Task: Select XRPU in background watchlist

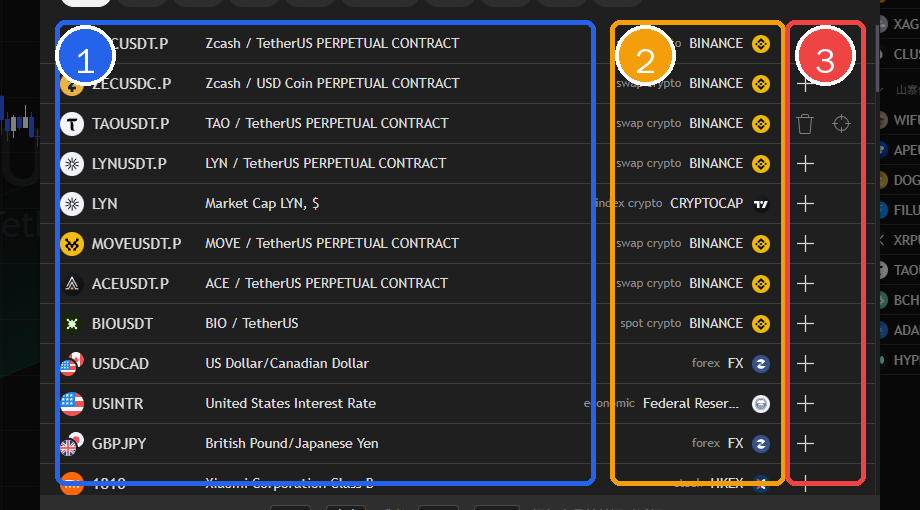Action: 906,241
